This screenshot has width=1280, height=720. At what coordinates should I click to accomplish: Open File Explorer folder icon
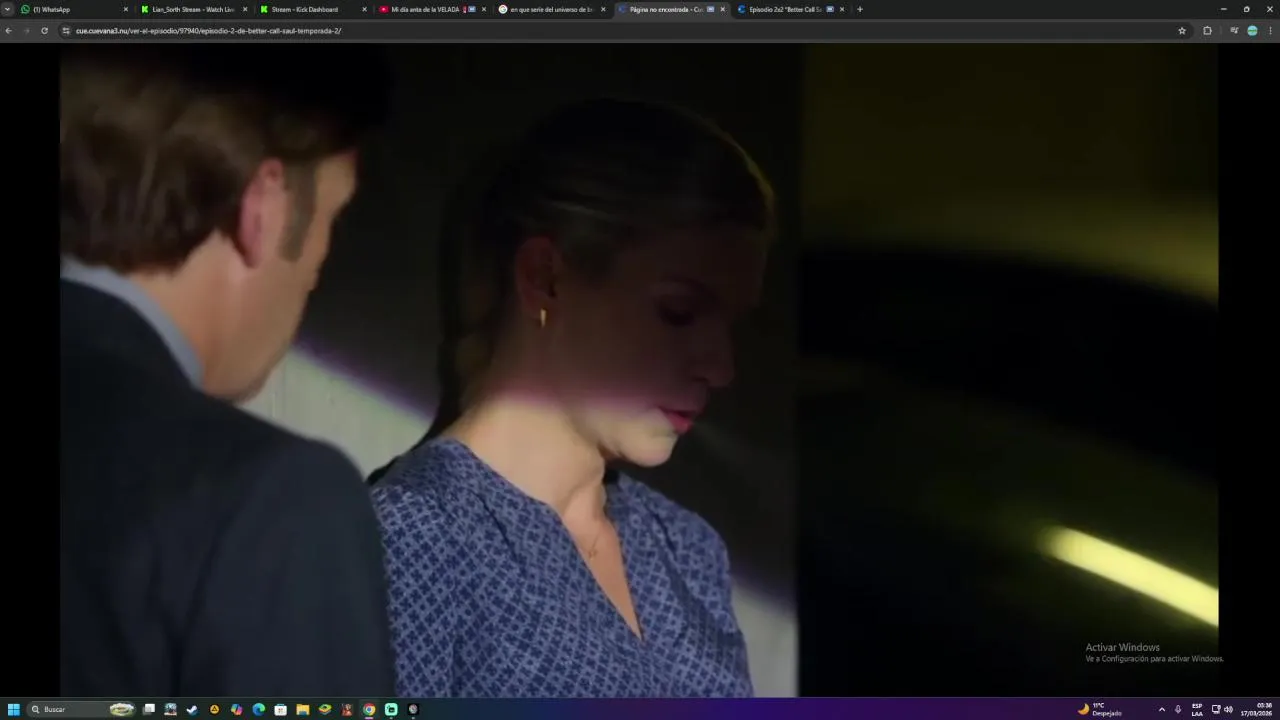coord(302,709)
